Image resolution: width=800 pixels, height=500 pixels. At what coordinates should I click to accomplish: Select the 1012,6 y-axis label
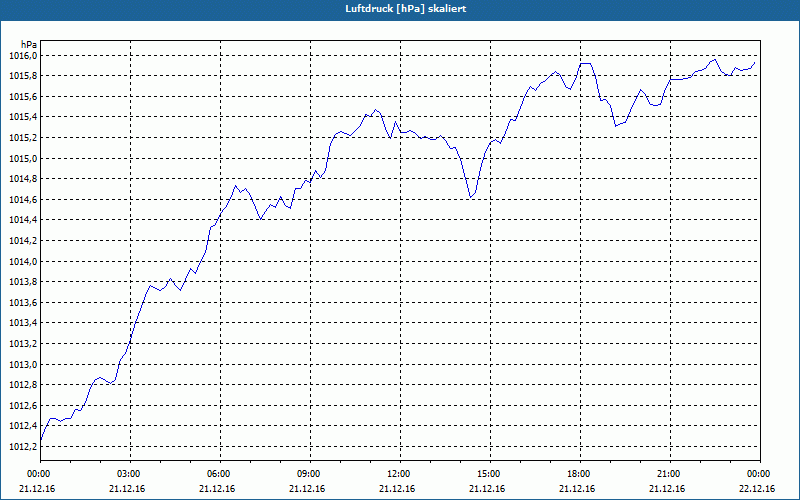23,406
